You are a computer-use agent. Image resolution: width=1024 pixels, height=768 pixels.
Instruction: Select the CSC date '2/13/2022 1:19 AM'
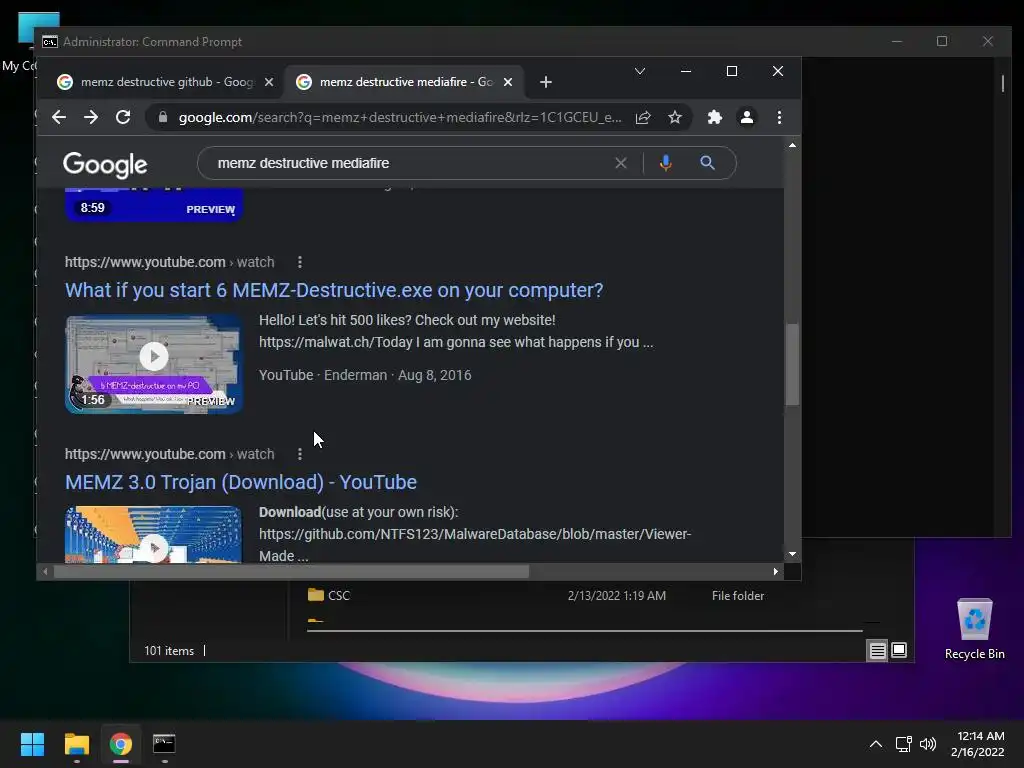617,596
